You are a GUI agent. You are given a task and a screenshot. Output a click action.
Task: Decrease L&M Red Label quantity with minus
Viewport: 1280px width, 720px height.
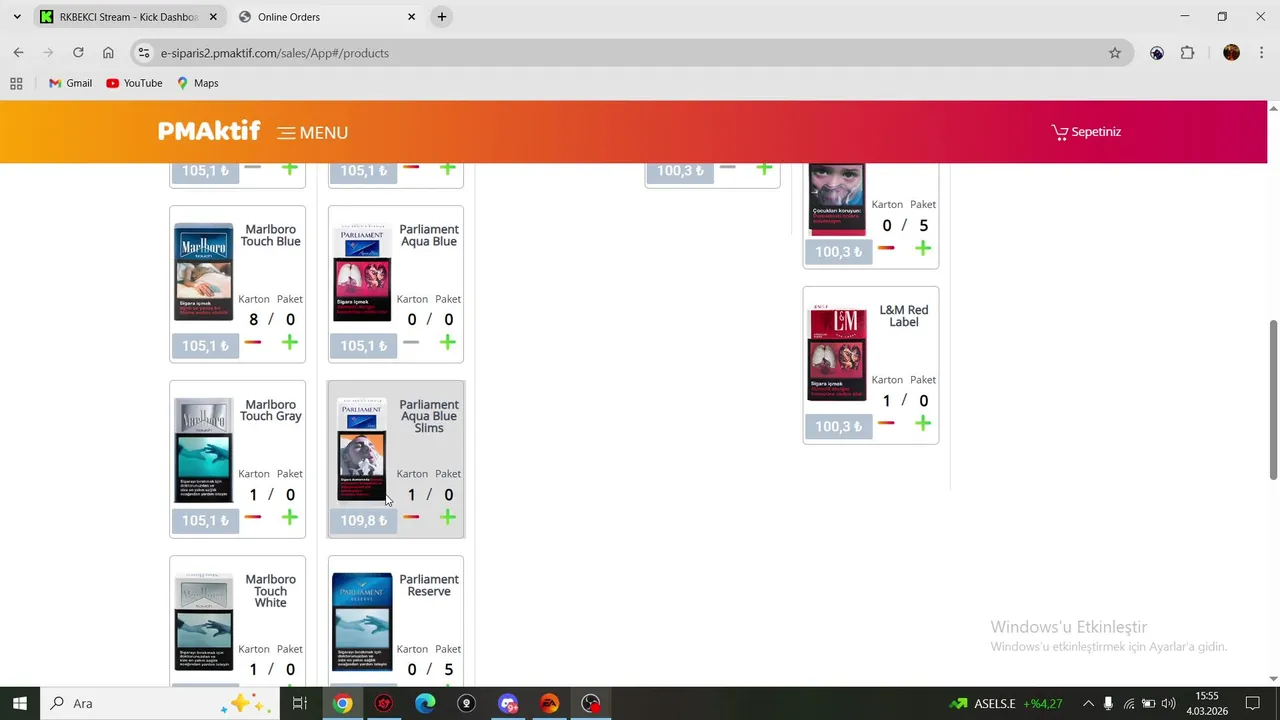886,423
